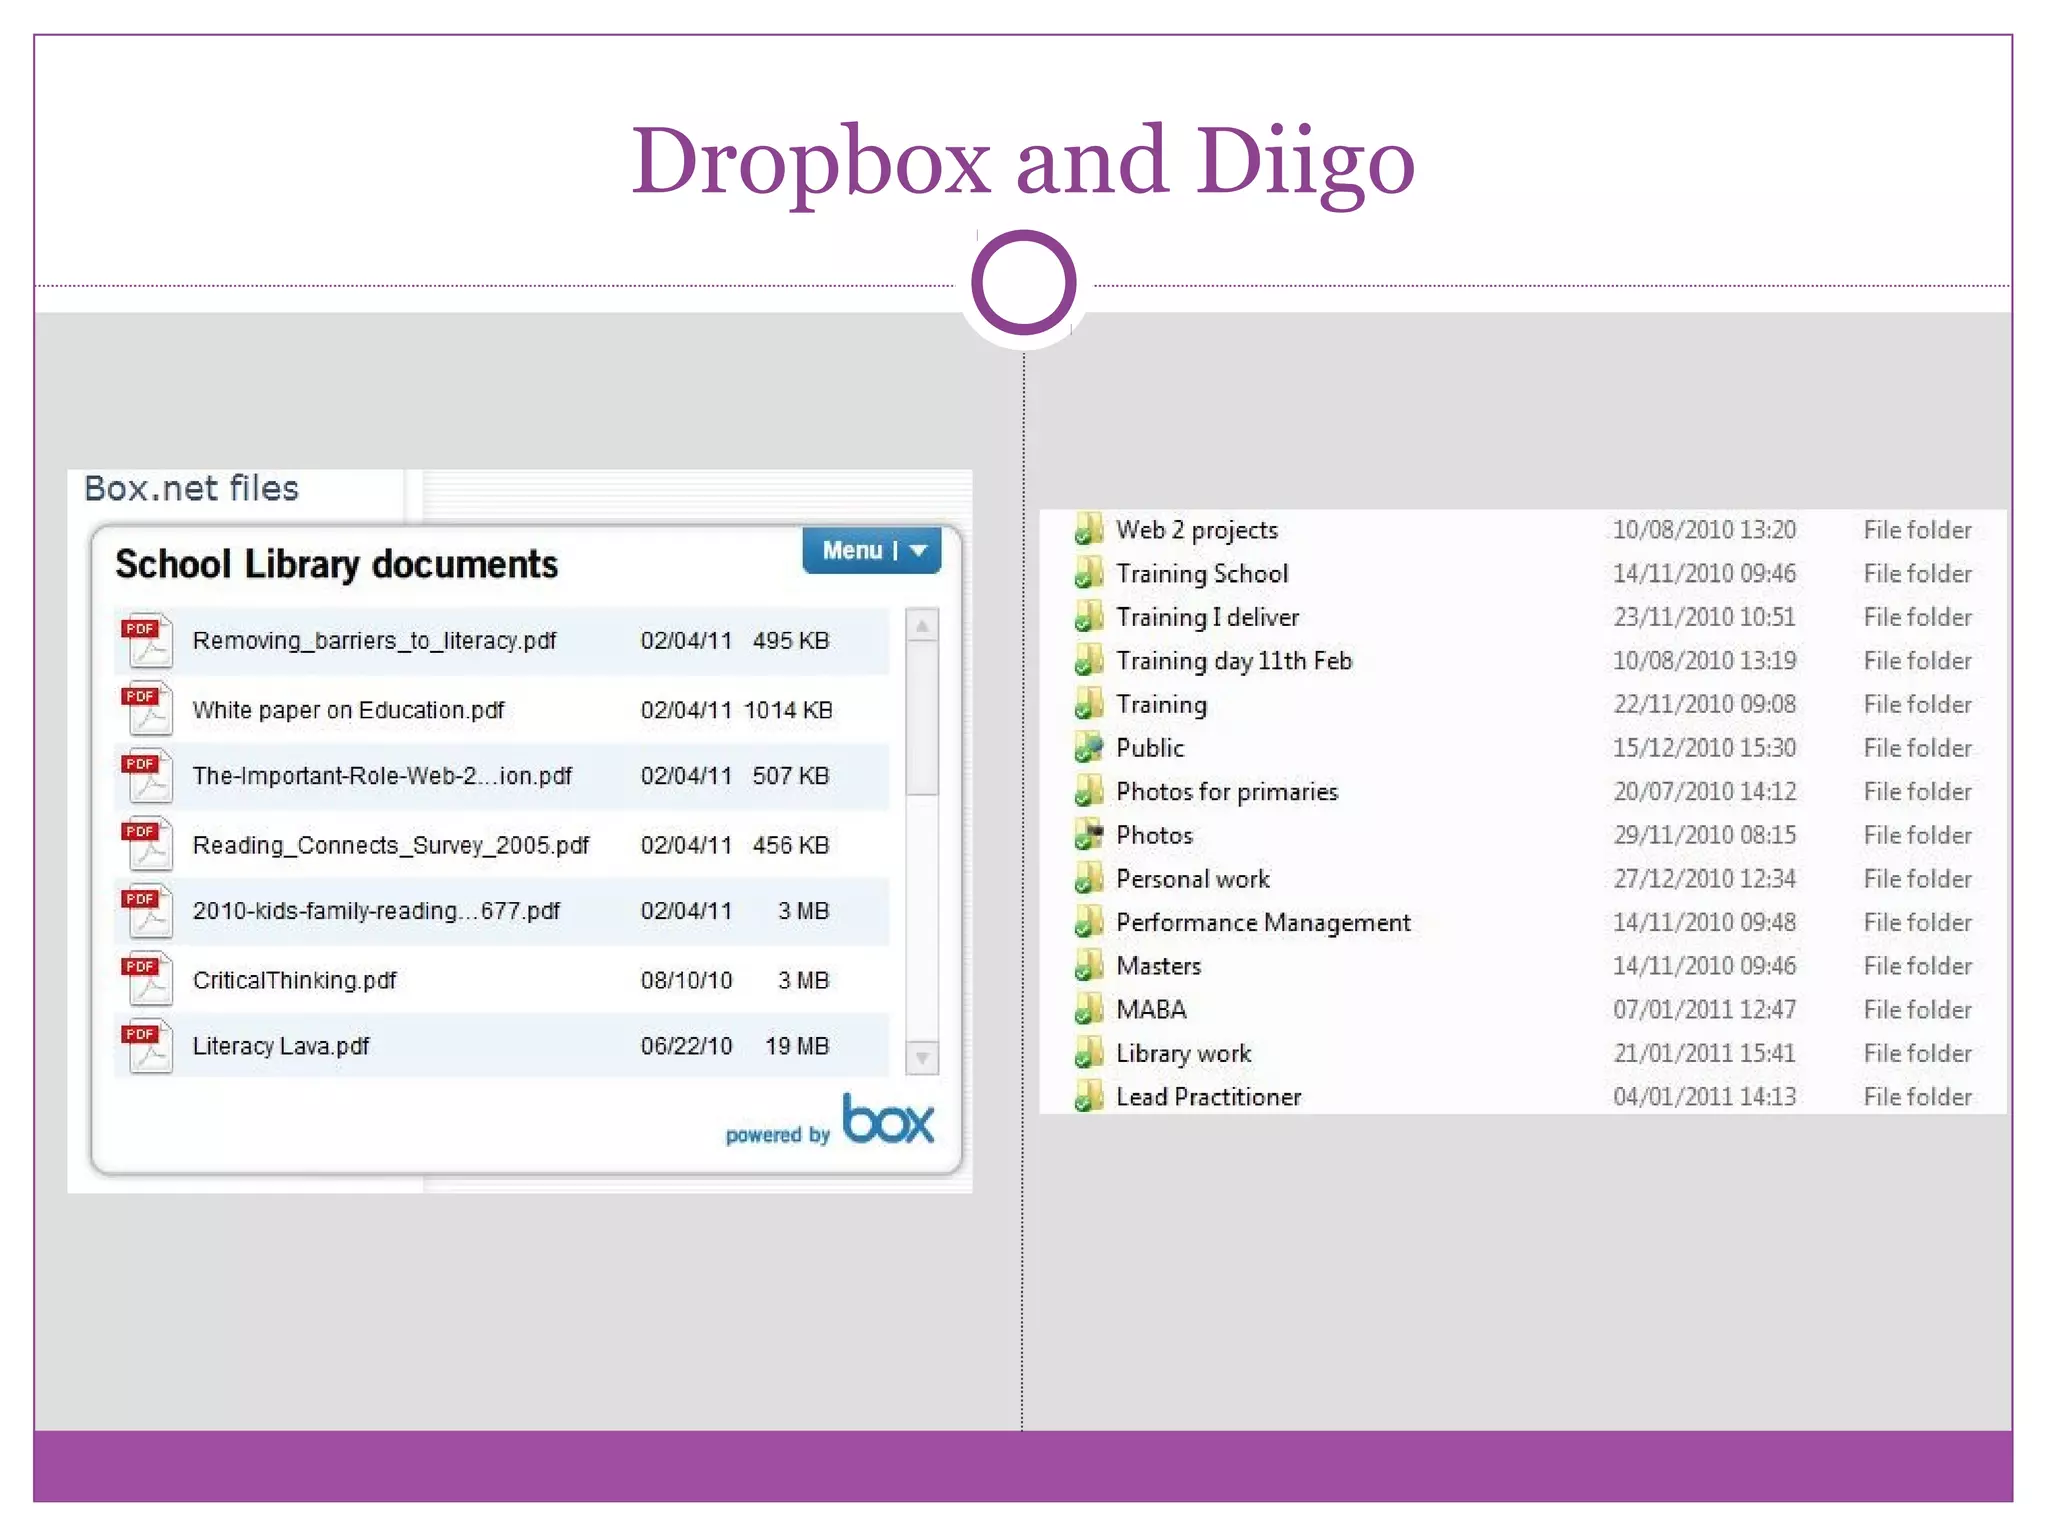Click folder icon next to Training day 11th Feb
Image resolution: width=2048 pixels, height=1536 pixels.
pos(1089,660)
